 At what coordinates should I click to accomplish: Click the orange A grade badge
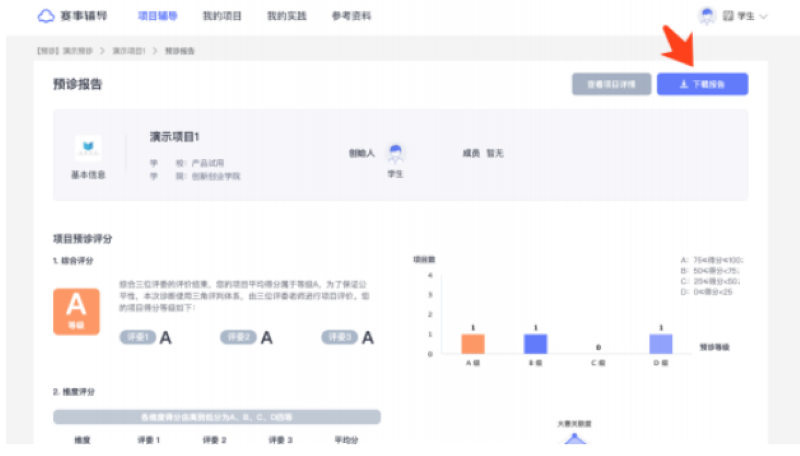pyautogui.click(x=76, y=309)
